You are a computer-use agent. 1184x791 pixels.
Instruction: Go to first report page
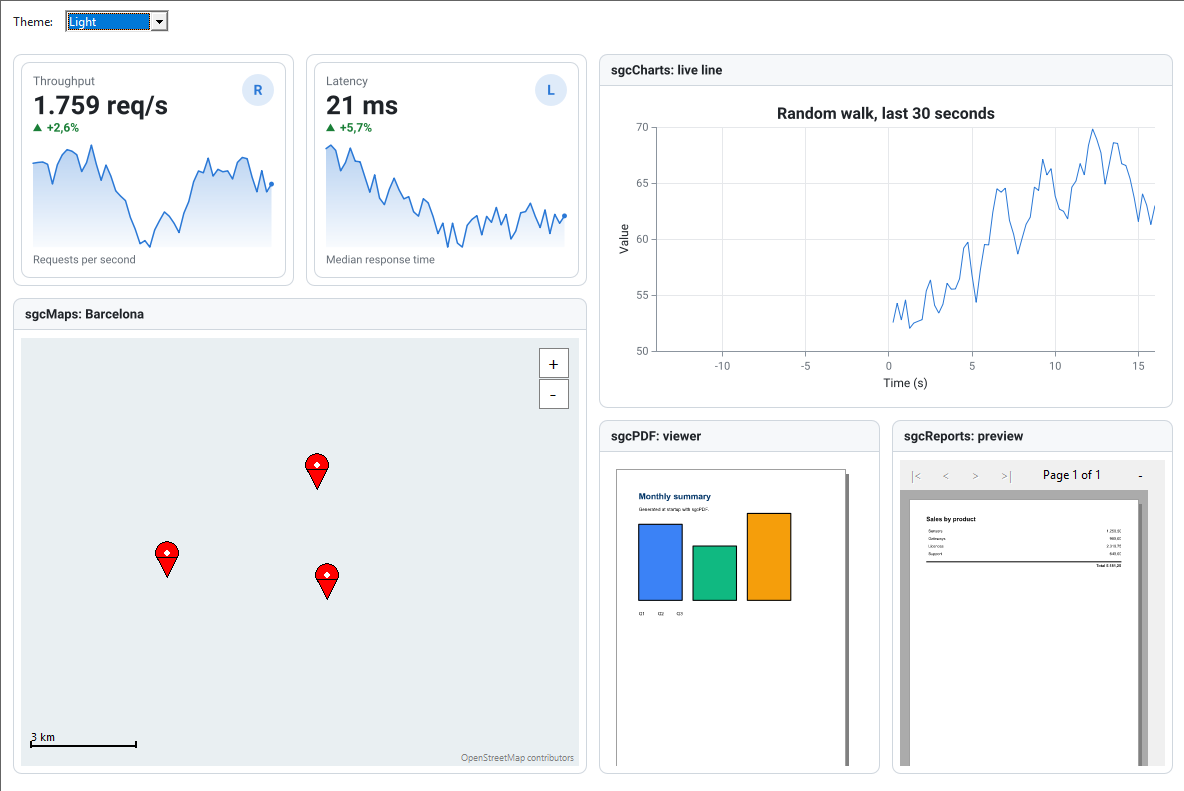tap(916, 476)
